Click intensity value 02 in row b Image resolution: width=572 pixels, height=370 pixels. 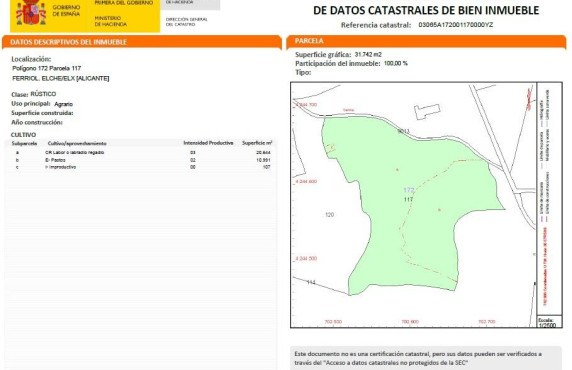point(193,160)
